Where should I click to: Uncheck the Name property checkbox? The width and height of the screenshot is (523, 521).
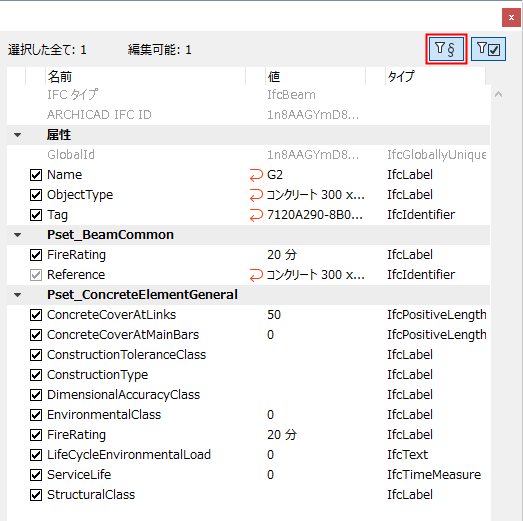36,175
